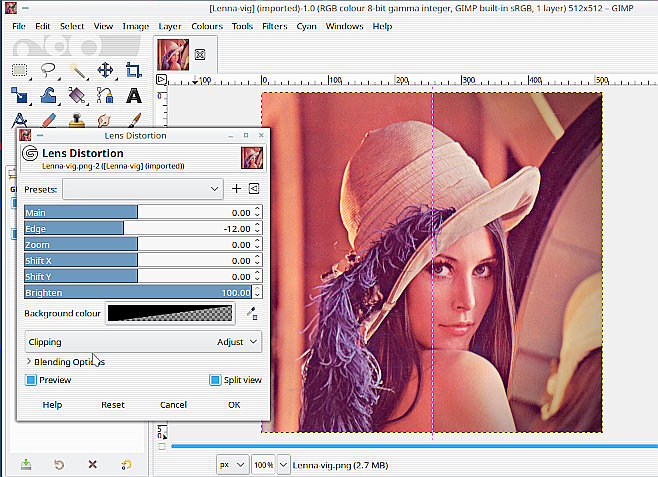Select the Fuzzy Select magic wand tool

coord(77,70)
